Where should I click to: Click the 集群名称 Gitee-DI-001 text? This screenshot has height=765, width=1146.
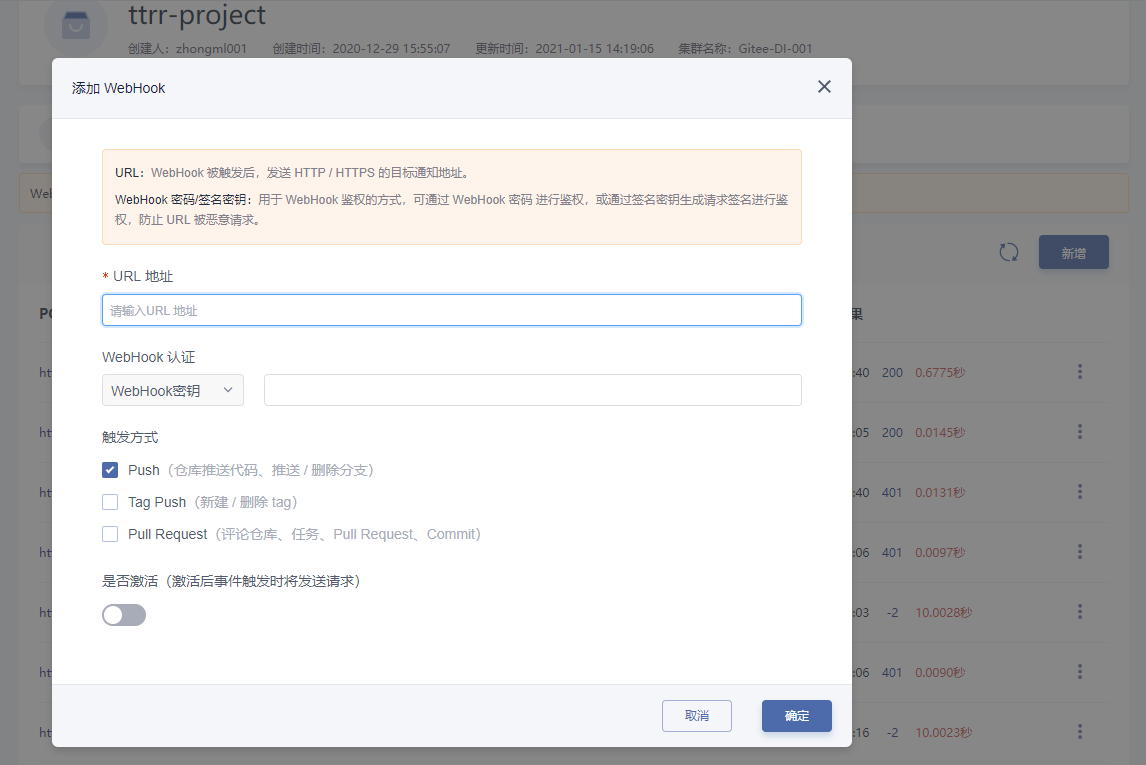[x=745, y=49]
